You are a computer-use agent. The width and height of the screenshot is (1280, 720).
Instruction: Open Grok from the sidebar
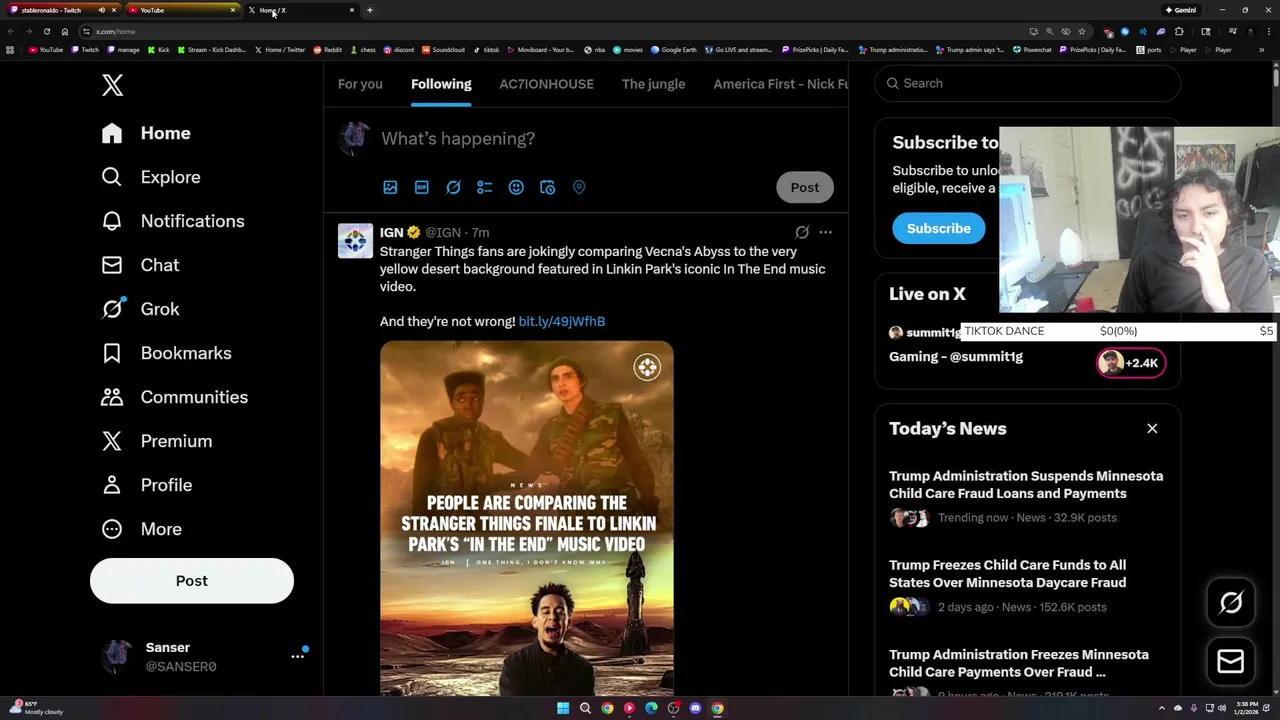tap(140, 309)
